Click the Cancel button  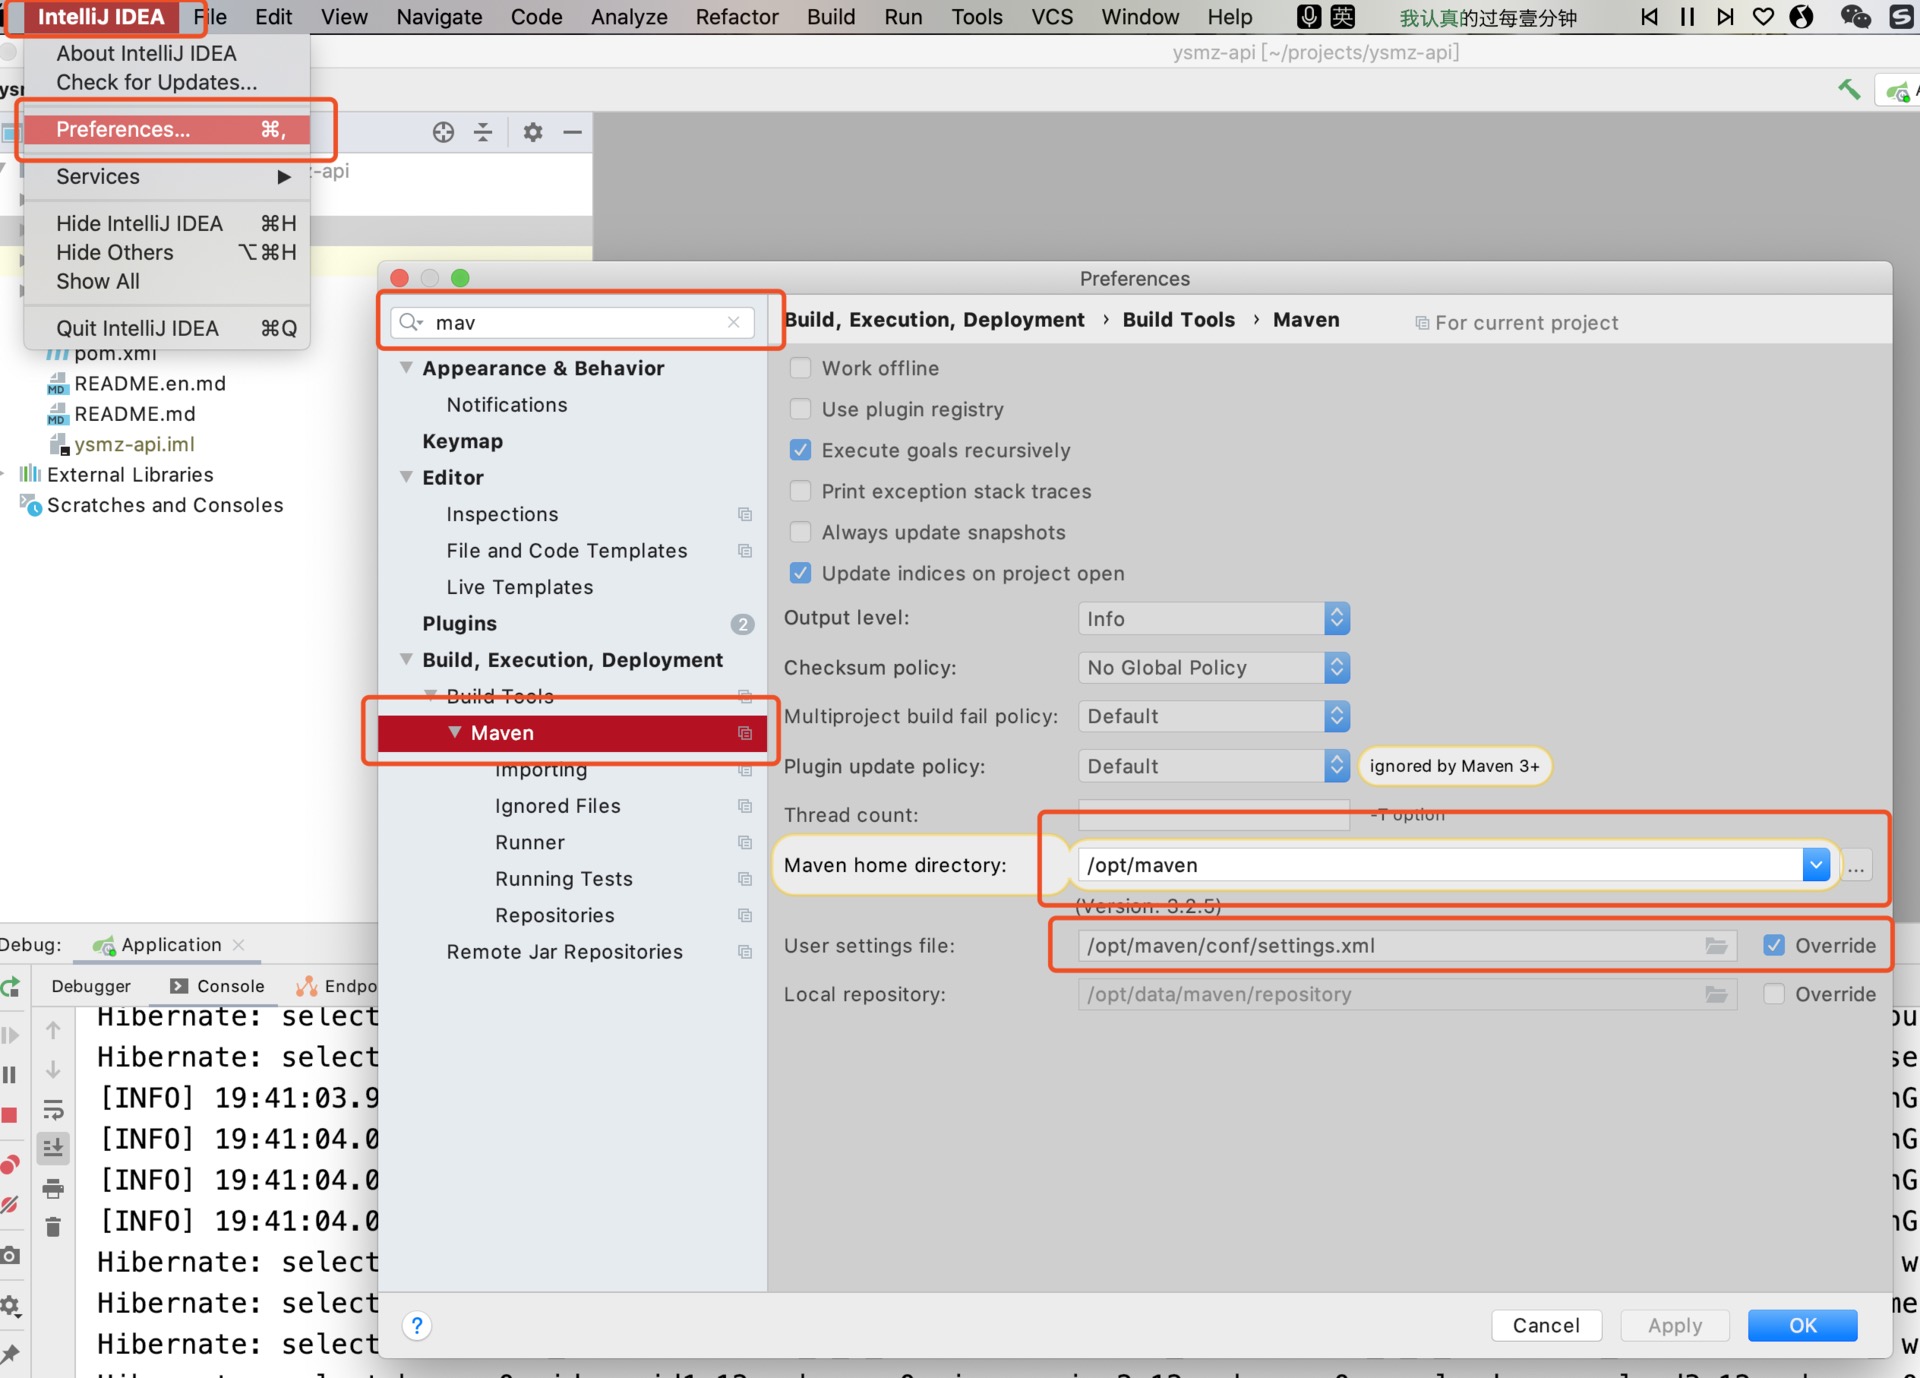pos(1546,1326)
